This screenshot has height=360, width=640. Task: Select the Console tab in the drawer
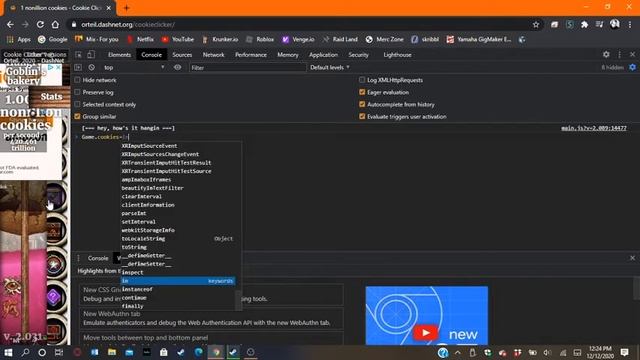point(98,258)
